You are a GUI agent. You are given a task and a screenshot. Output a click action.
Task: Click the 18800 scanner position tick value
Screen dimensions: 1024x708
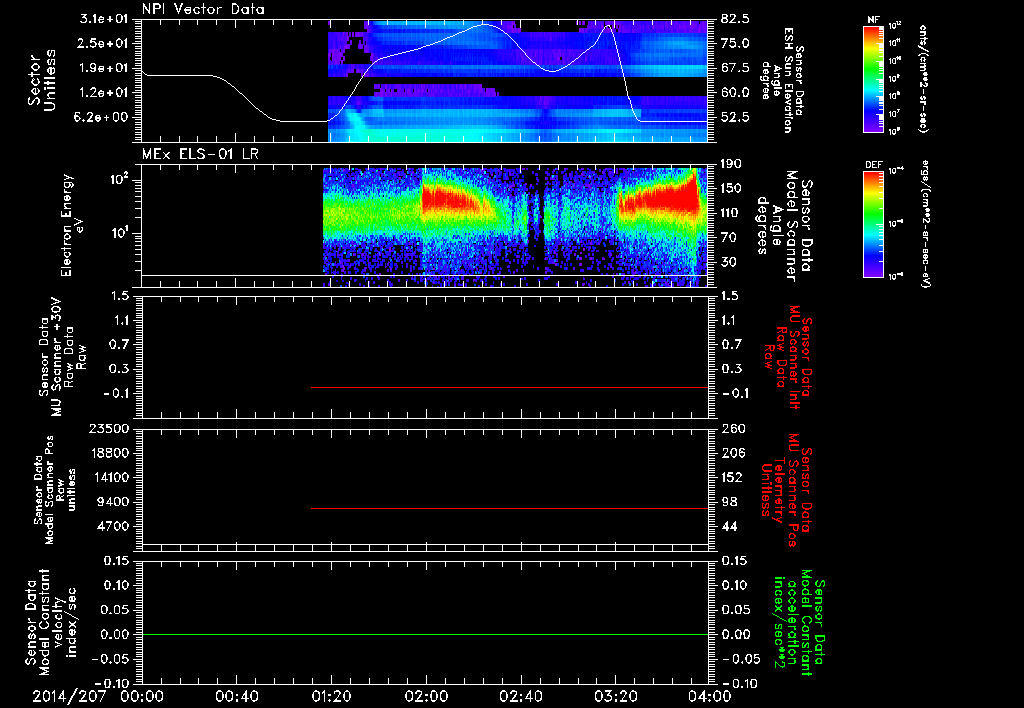pyautogui.click(x=108, y=453)
